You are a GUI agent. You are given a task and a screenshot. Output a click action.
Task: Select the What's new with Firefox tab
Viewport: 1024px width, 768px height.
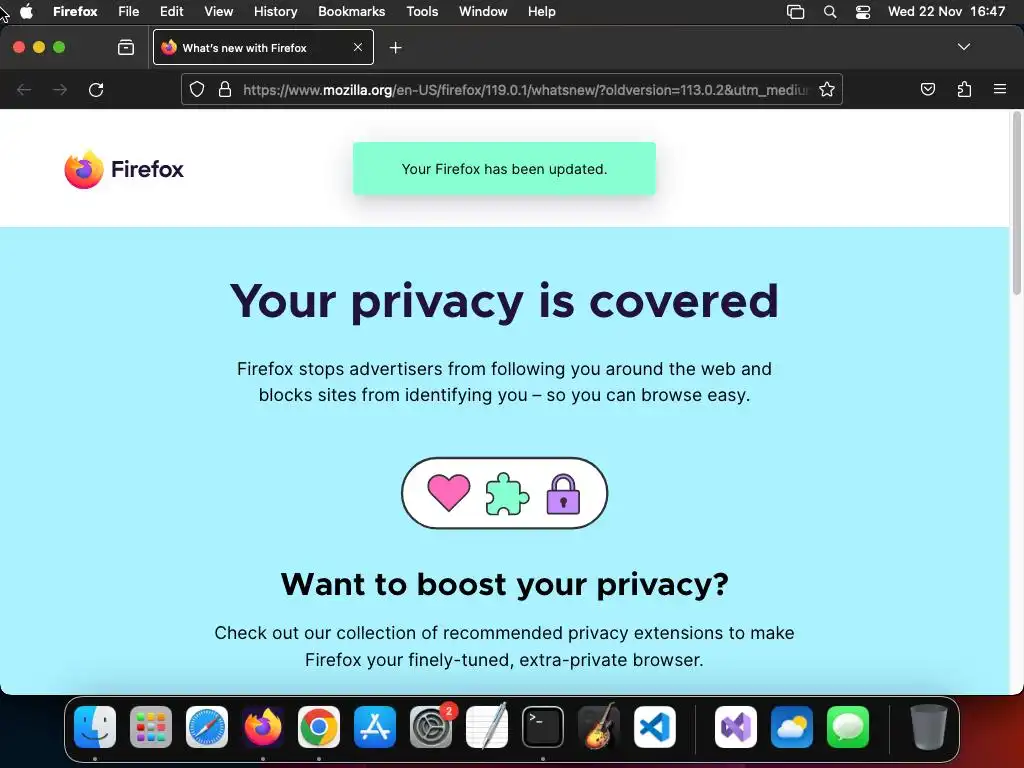263,47
